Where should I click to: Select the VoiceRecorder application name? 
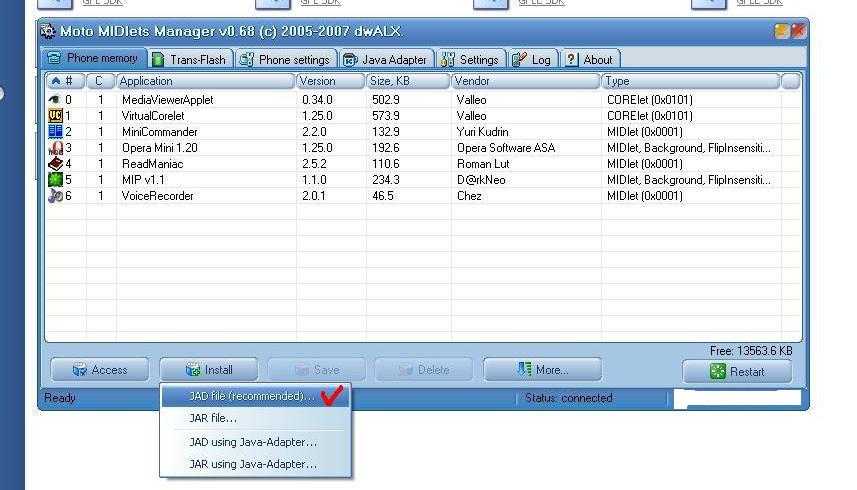coord(157,196)
